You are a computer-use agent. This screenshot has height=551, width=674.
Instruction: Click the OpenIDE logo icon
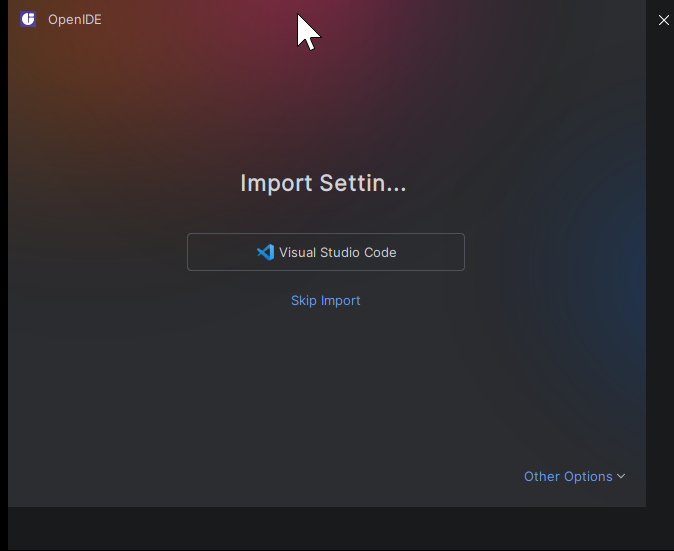click(x=28, y=19)
